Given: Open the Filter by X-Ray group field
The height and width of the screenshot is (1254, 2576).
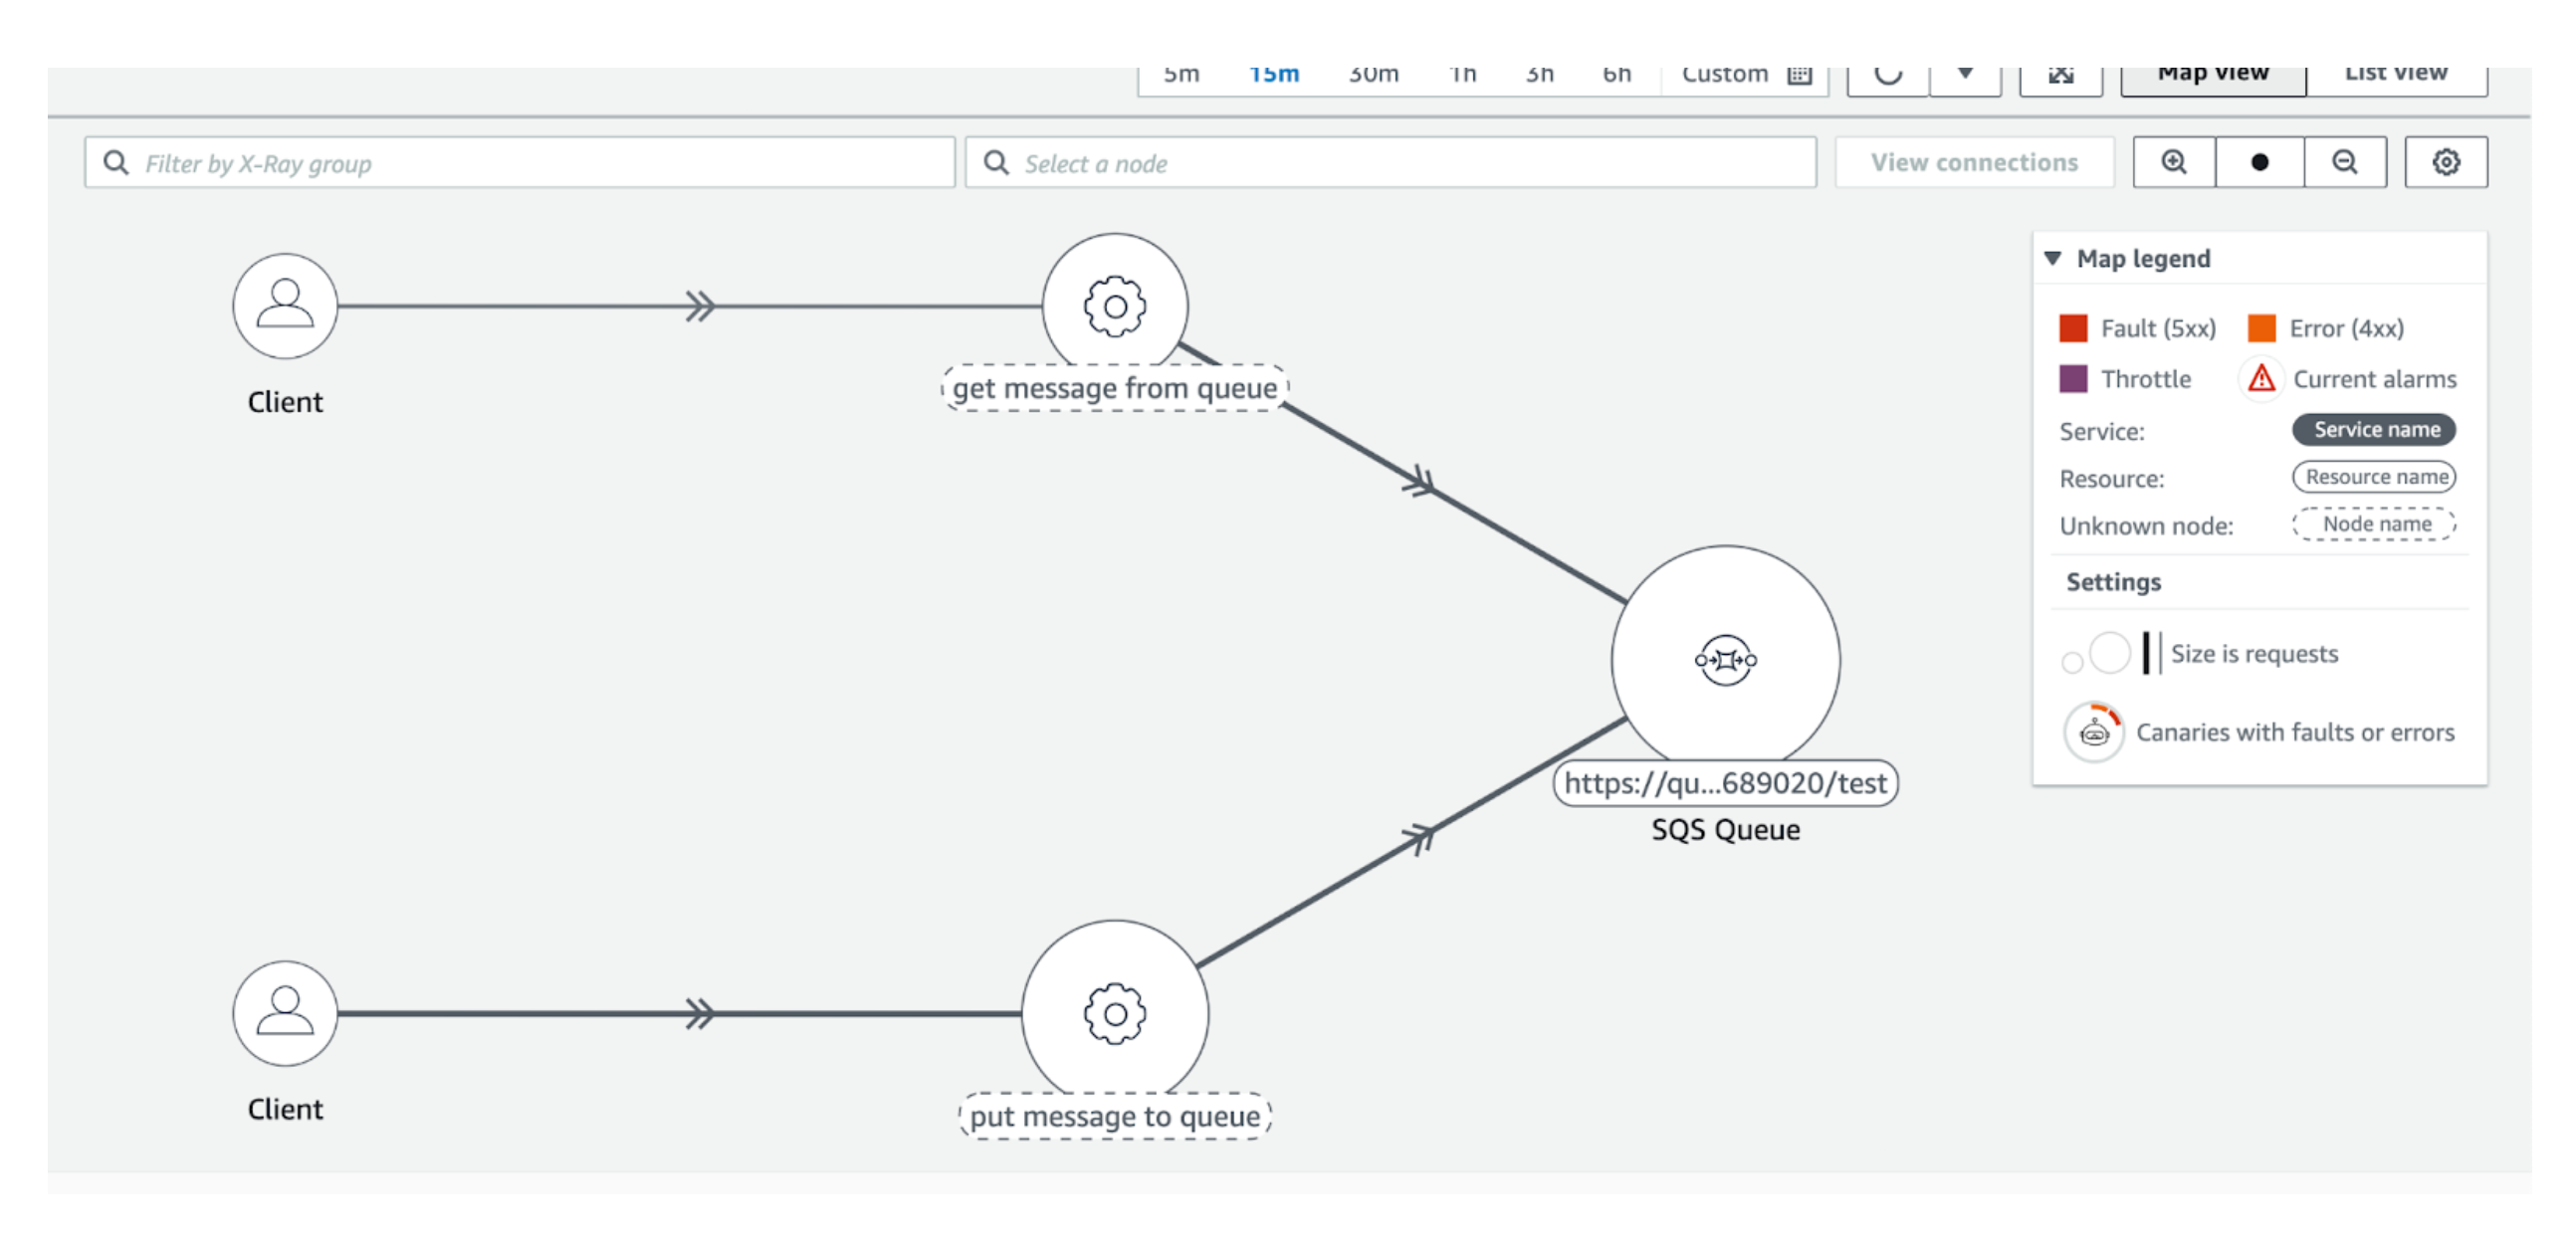Looking at the screenshot, I should [x=519, y=163].
